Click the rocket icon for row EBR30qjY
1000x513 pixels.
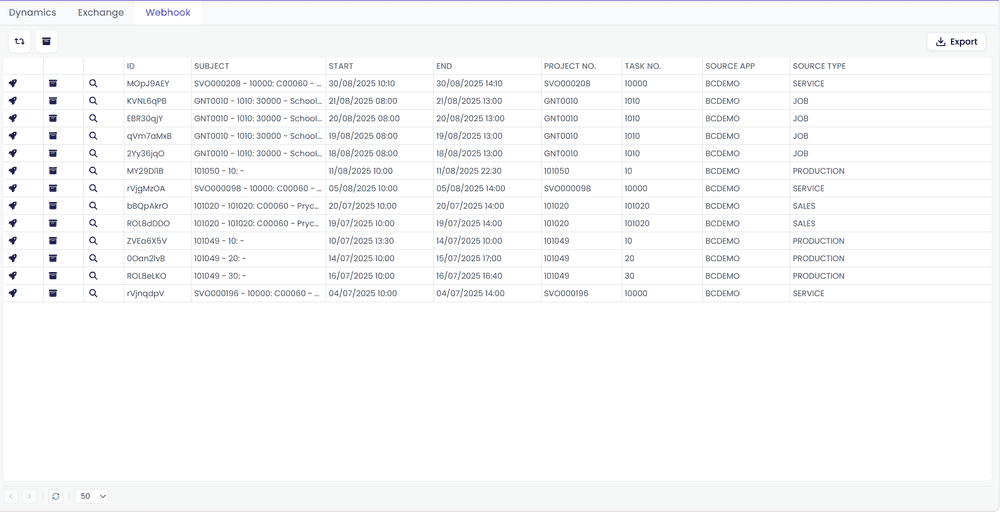pyautogui.click(x=13, y=119)
